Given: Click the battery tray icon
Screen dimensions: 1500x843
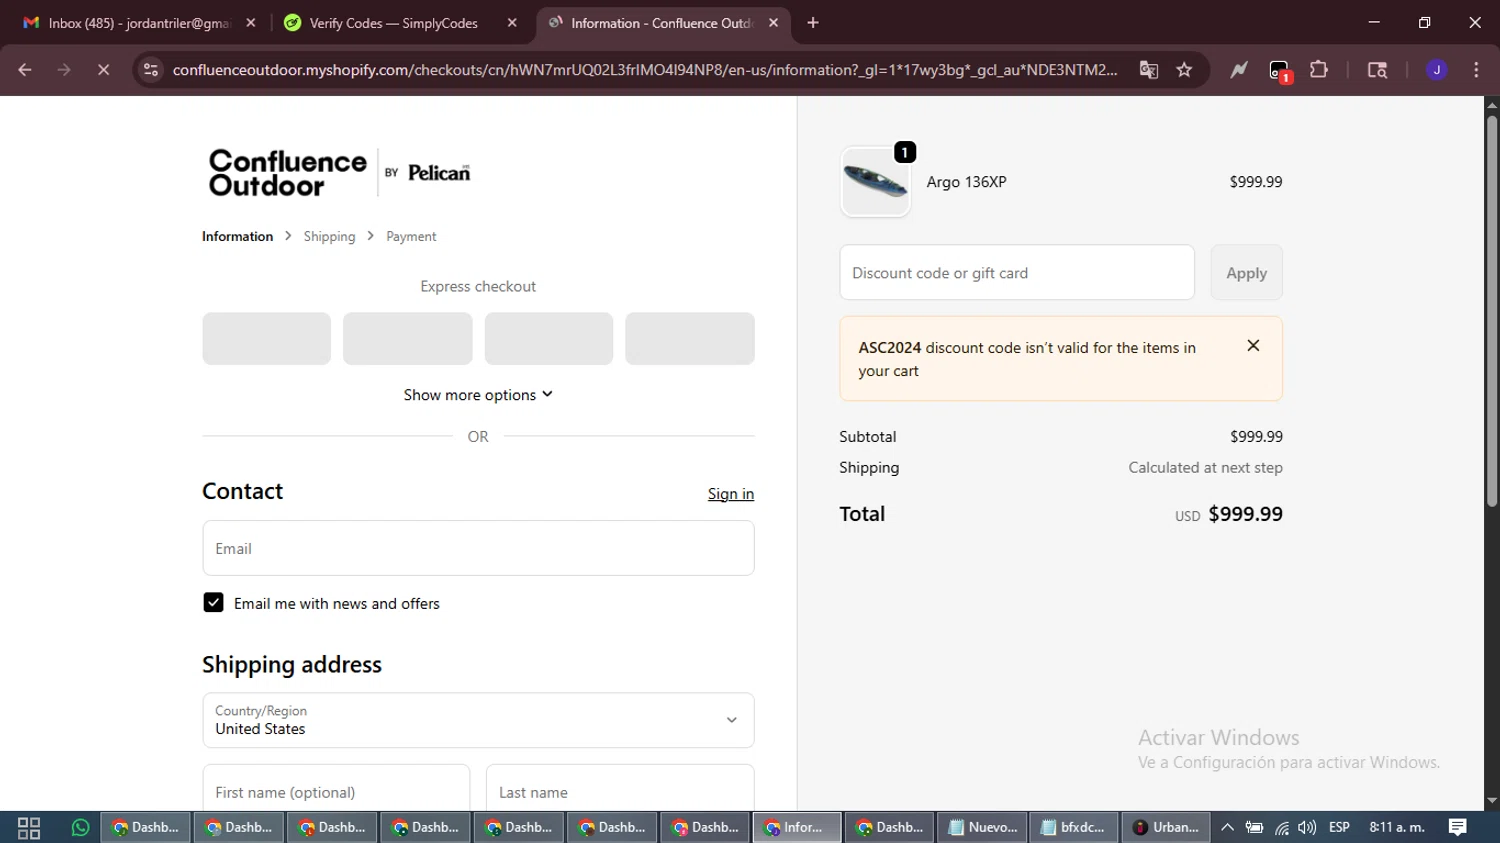Looking at the screenshot, I should [1254, 828].
